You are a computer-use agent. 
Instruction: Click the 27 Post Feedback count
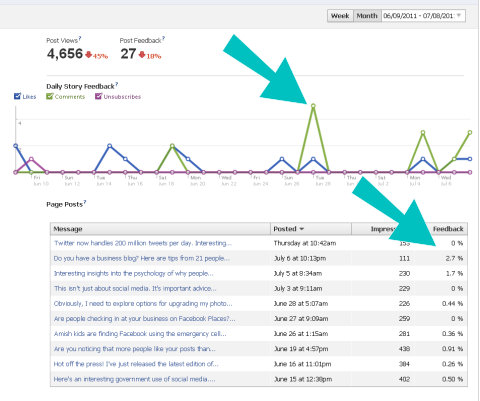pos(128,54)
